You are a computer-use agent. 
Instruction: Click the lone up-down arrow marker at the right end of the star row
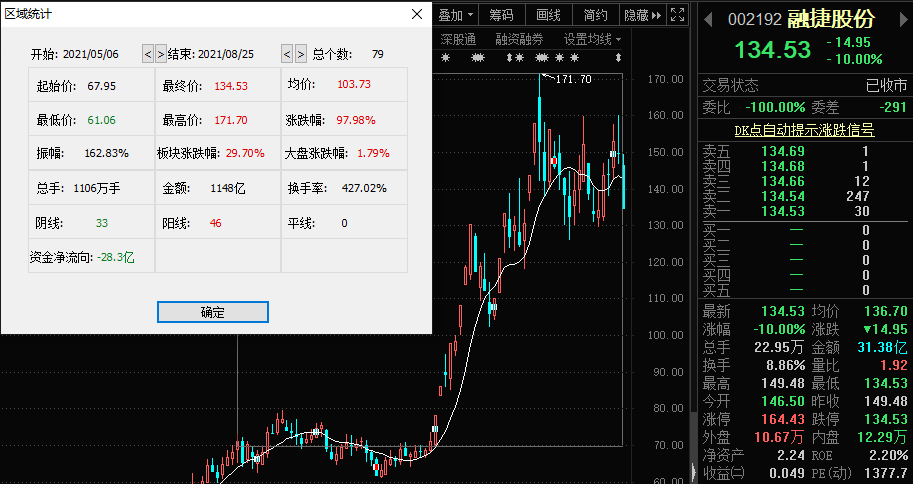pos(618,58)
